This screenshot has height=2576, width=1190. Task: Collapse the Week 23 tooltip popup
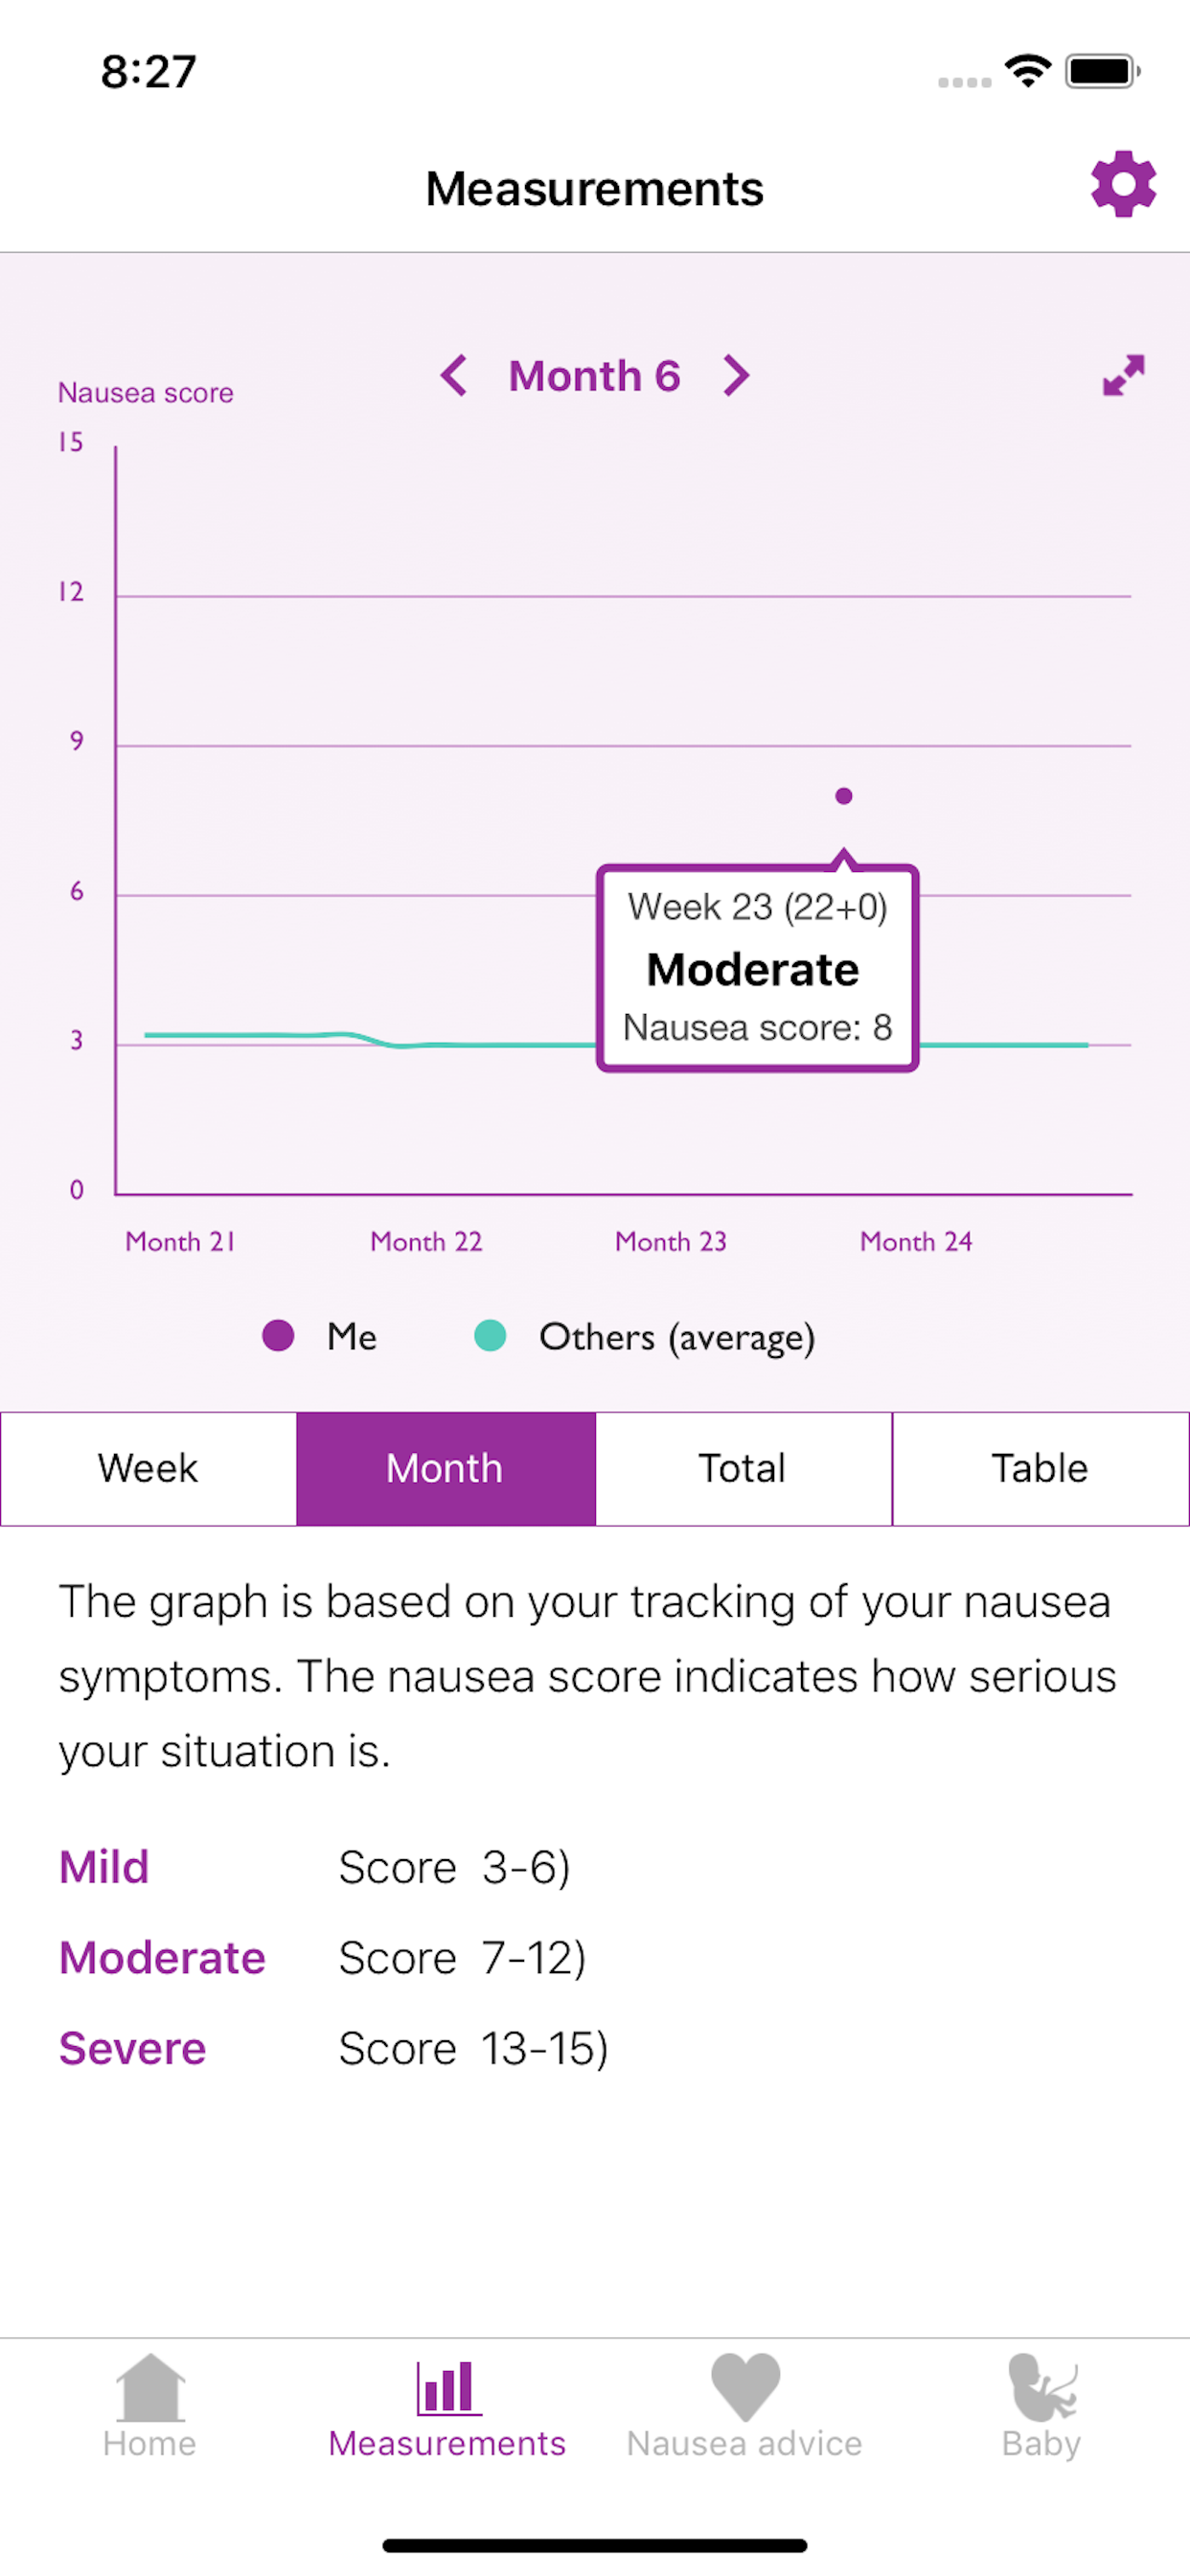[758, 966]
